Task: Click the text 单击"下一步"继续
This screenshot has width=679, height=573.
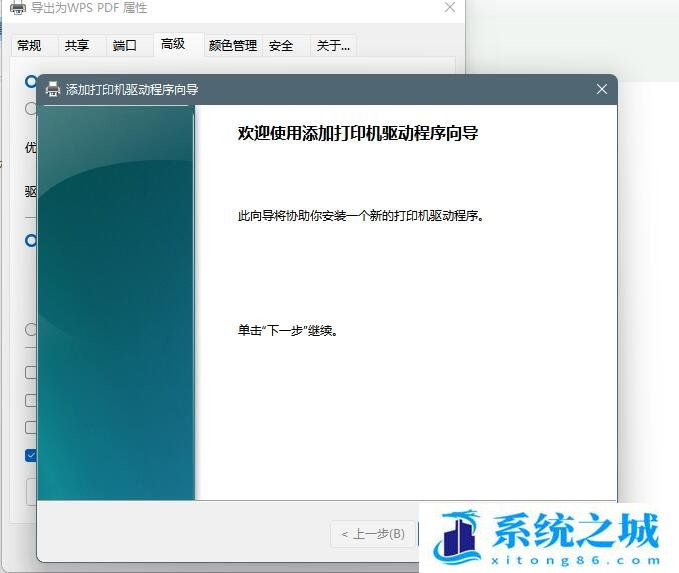Action: (288, 330)
